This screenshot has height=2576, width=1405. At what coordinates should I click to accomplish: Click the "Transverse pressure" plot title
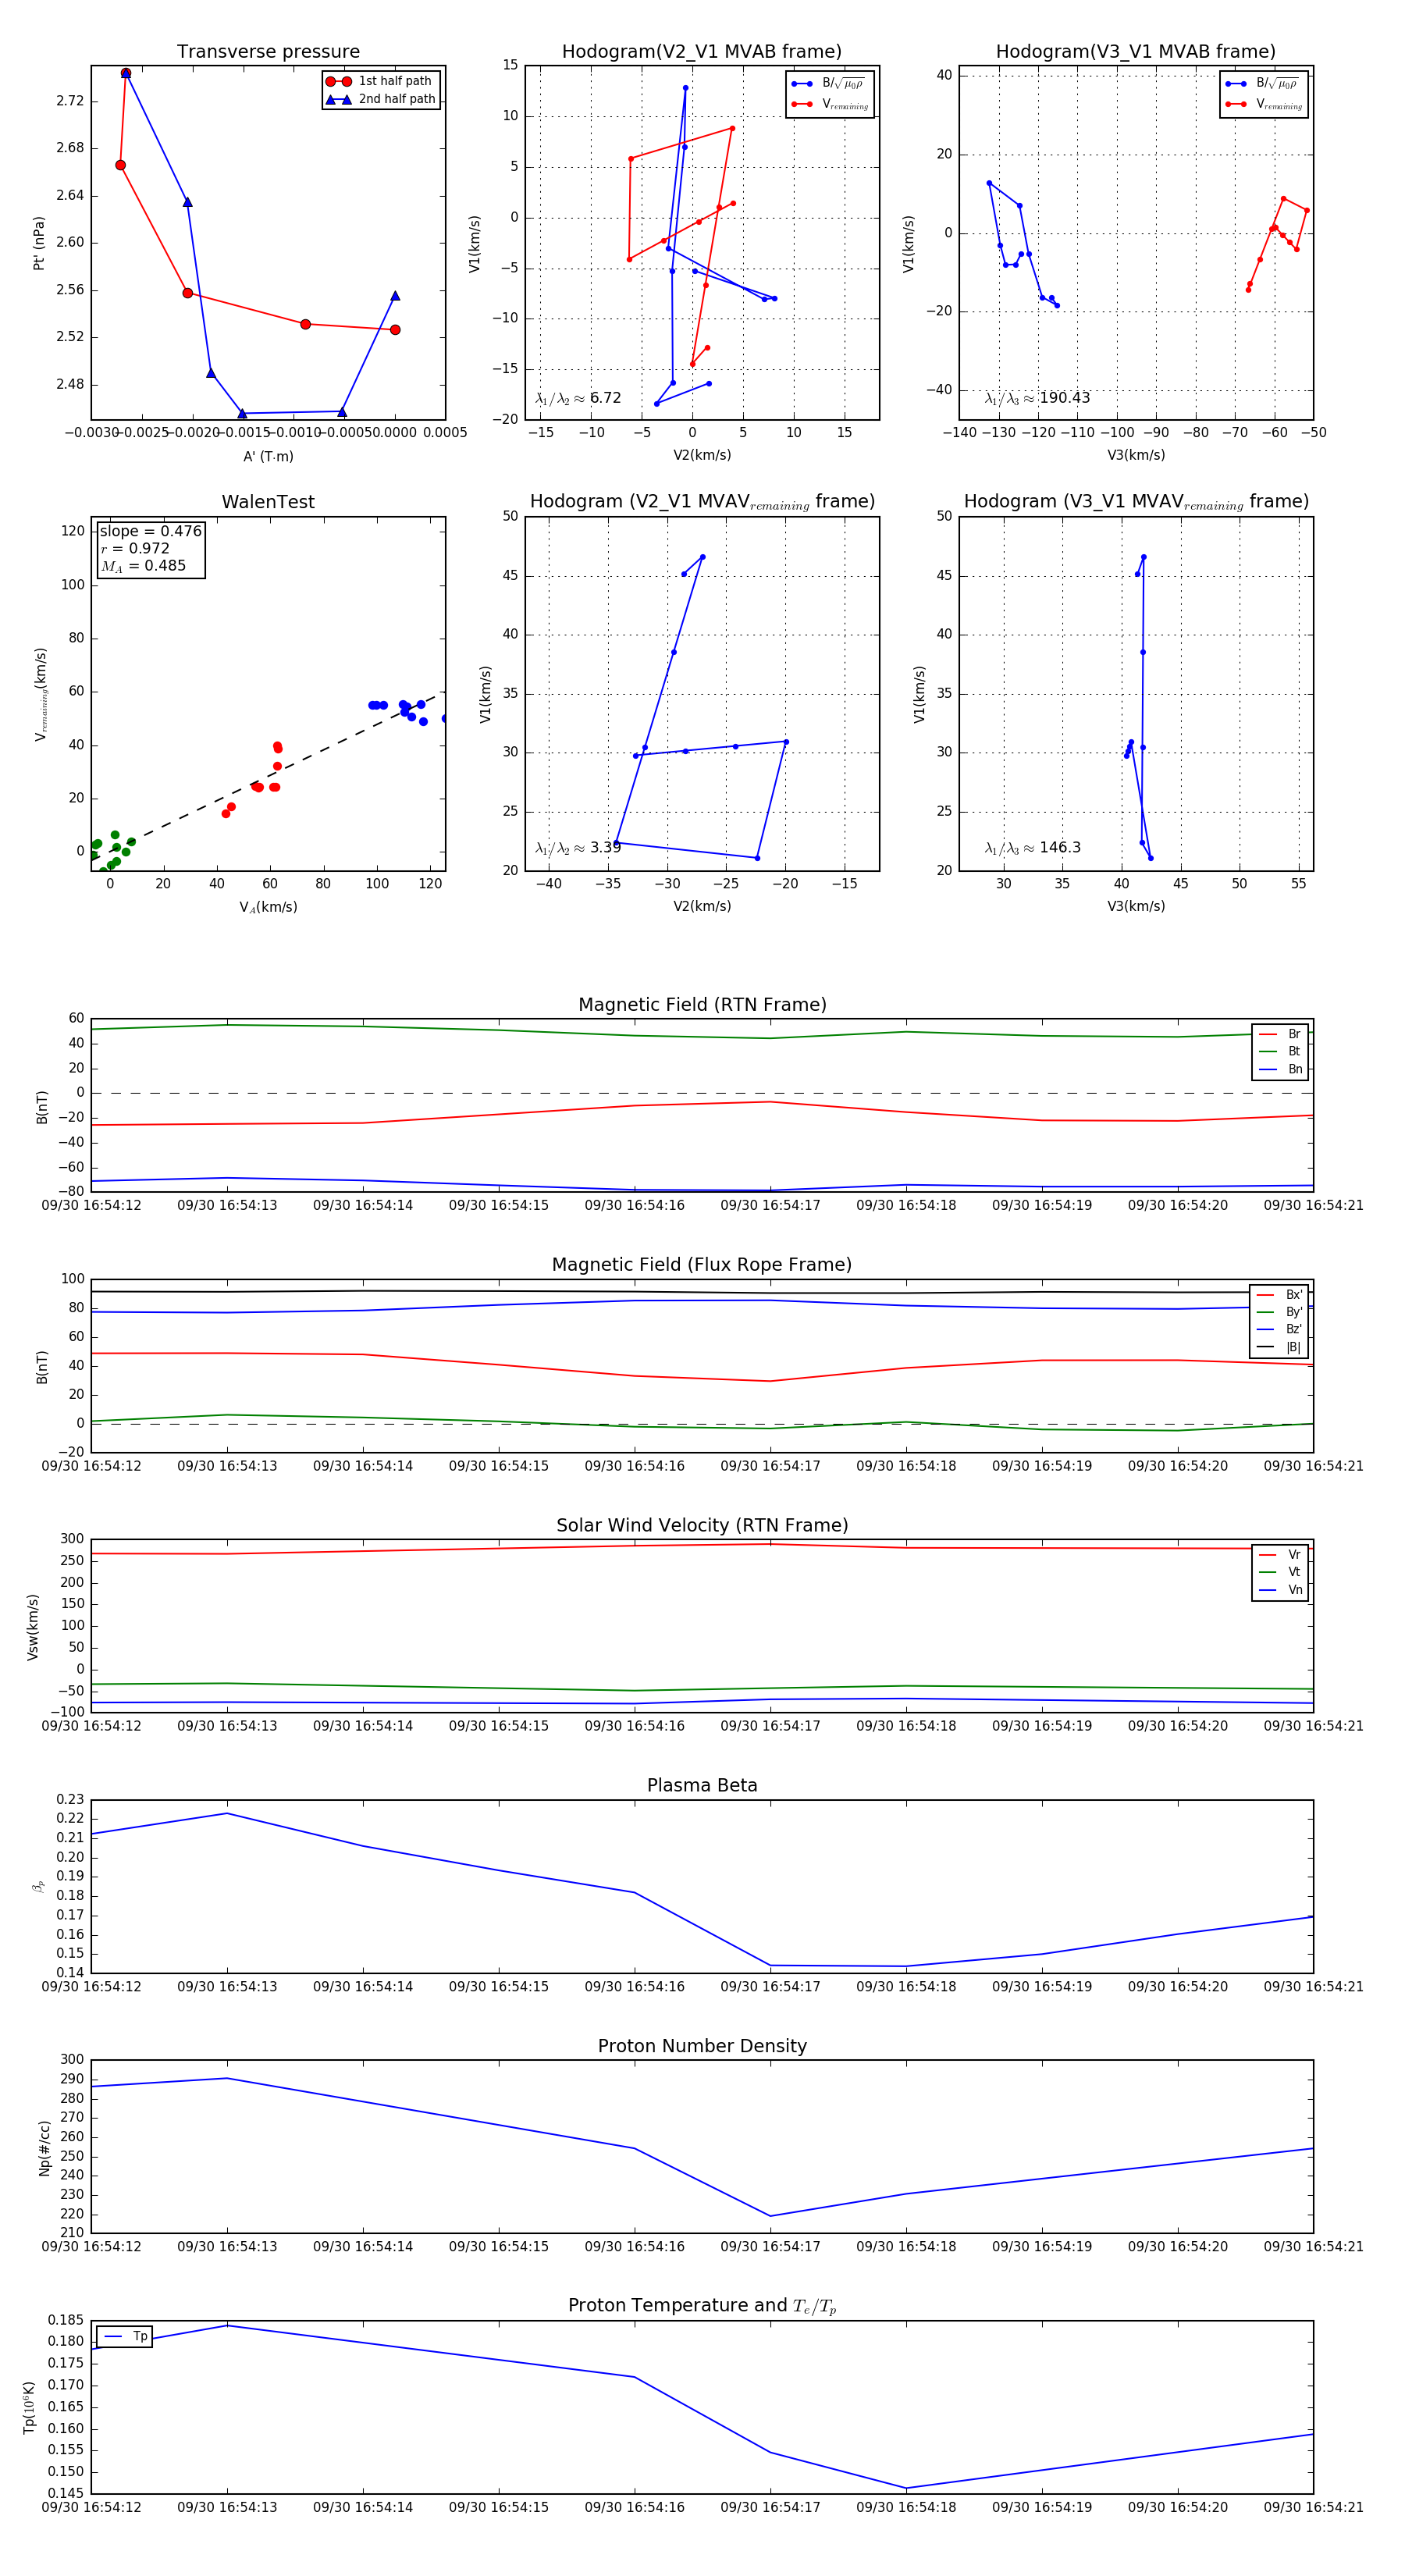(x=268, y=52)
